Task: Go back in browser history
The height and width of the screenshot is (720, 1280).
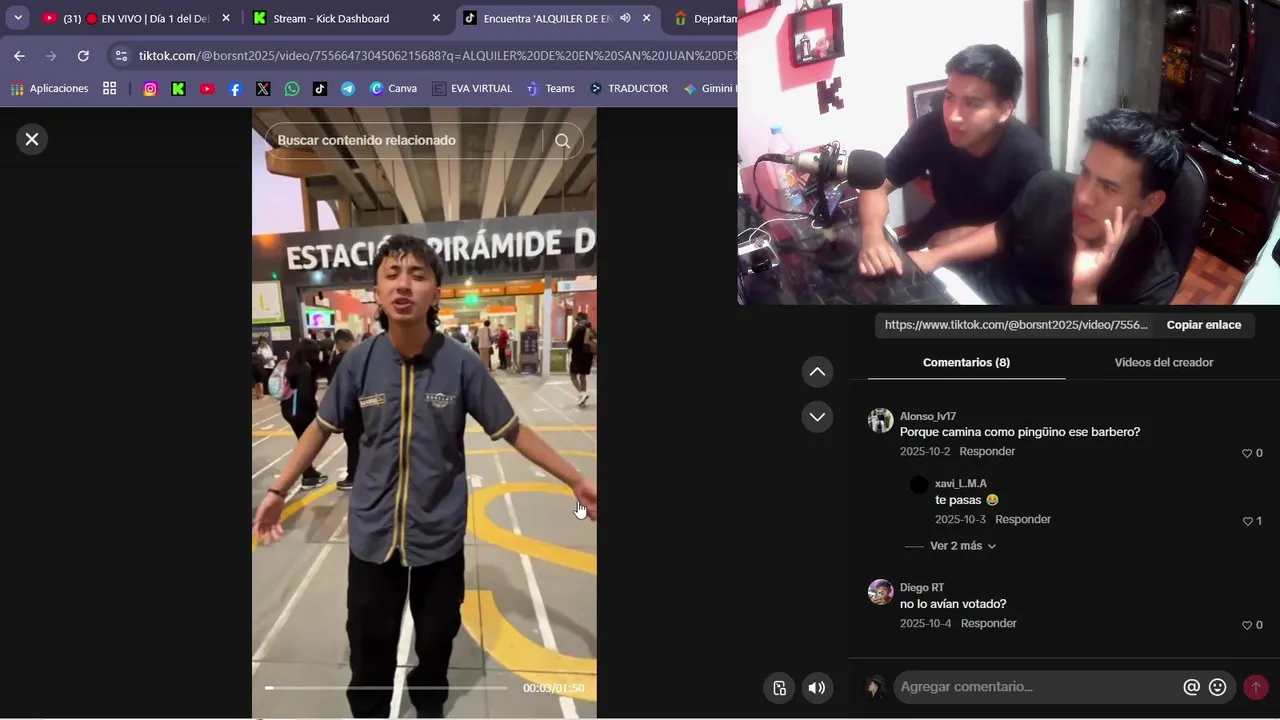Action: tap(19, 56)
